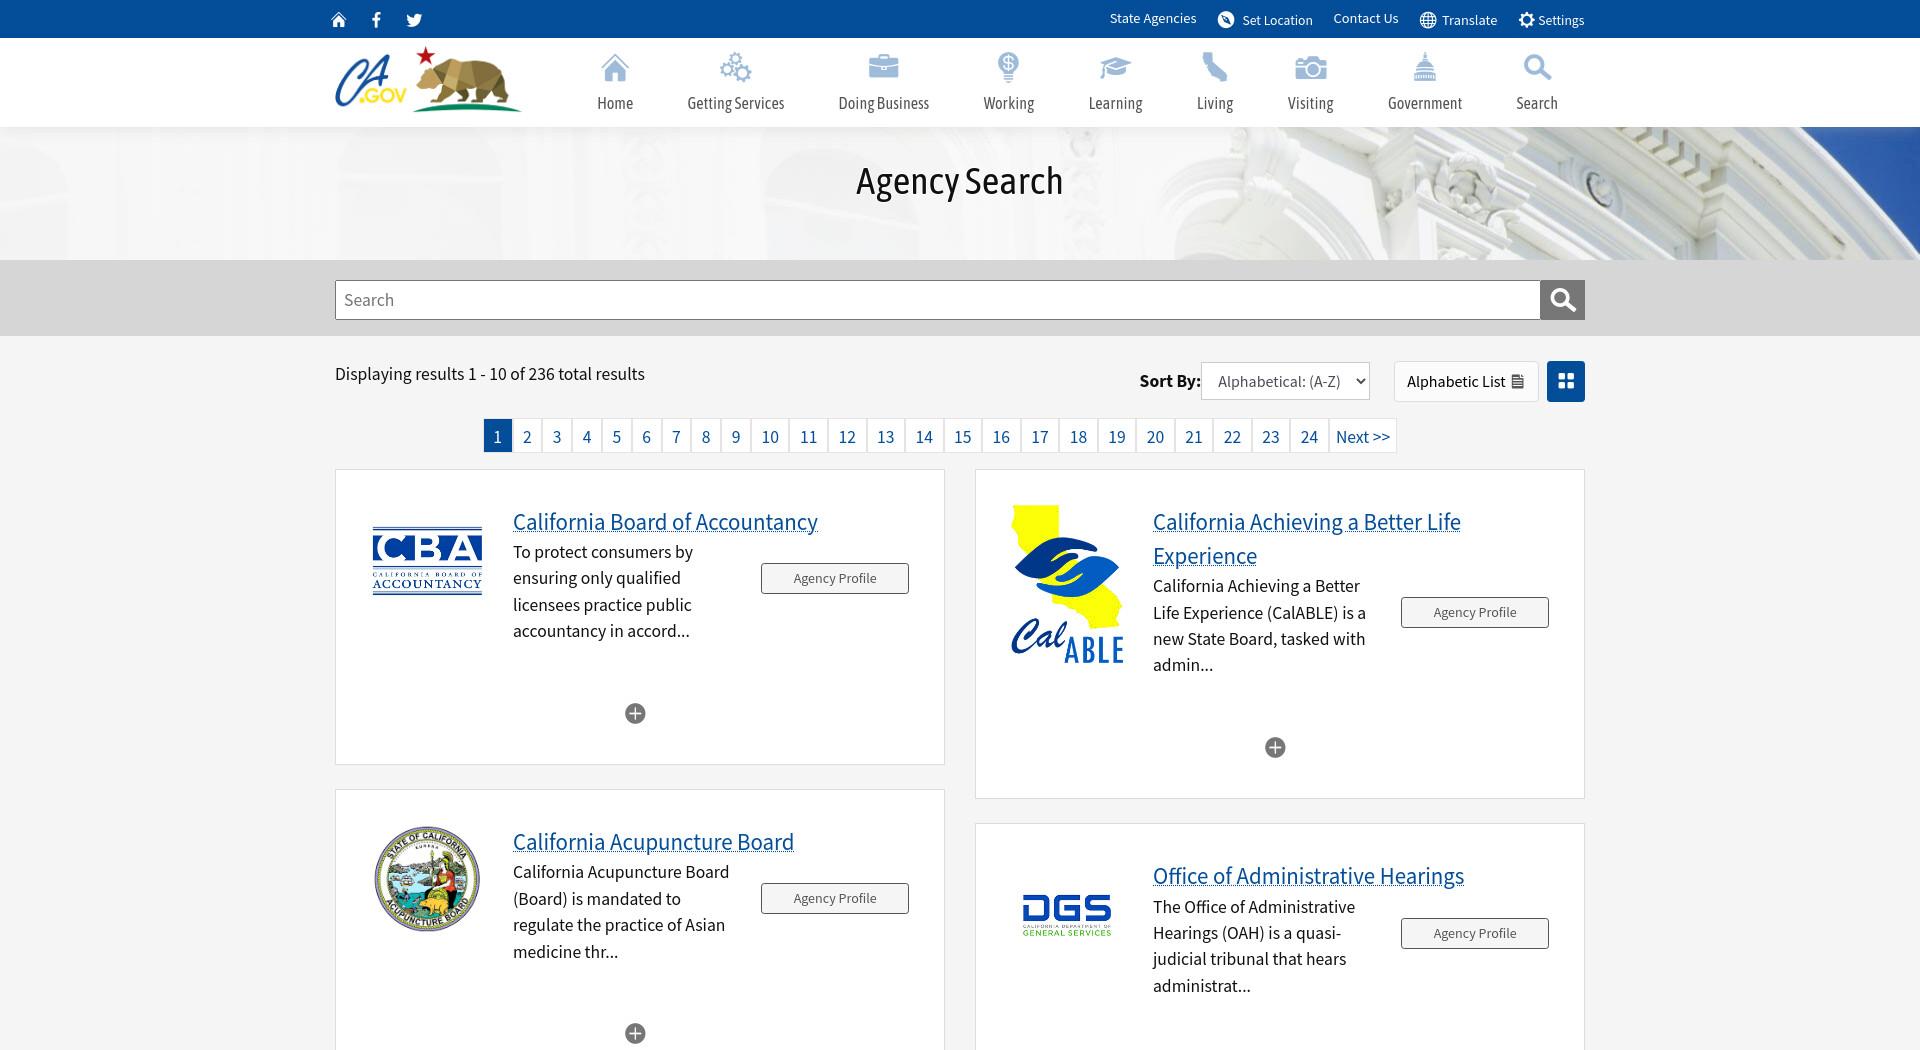Expand the CalABLE card details
This screenshot has width=1920, height=1050.
tap(1275, 747)
